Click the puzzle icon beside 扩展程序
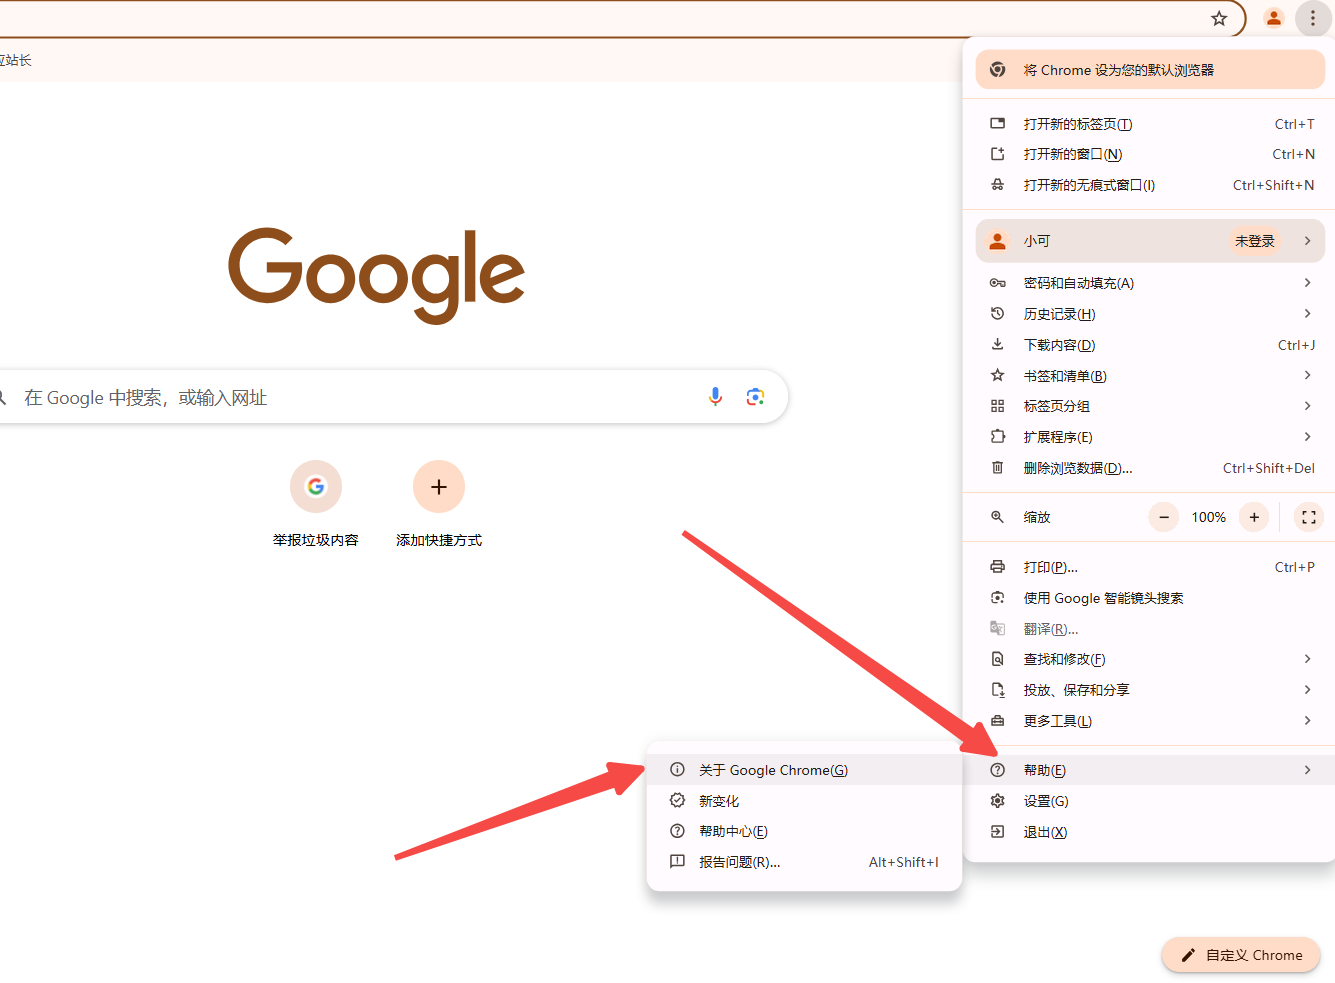This screenshot has width=1335, height=983. pyautogui.click(x=997, y=437)
